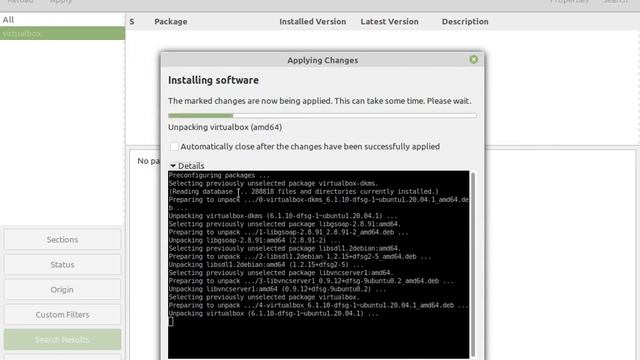
Task: Click the 'Reading database' terminal line
Action: click(x=304, y=191)
